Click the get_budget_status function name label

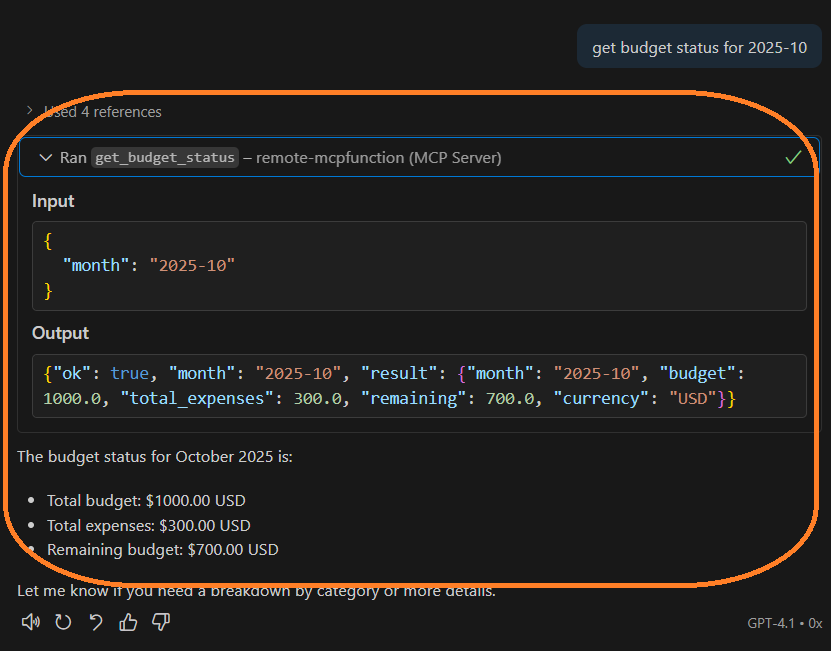click(x=165, y=157)
